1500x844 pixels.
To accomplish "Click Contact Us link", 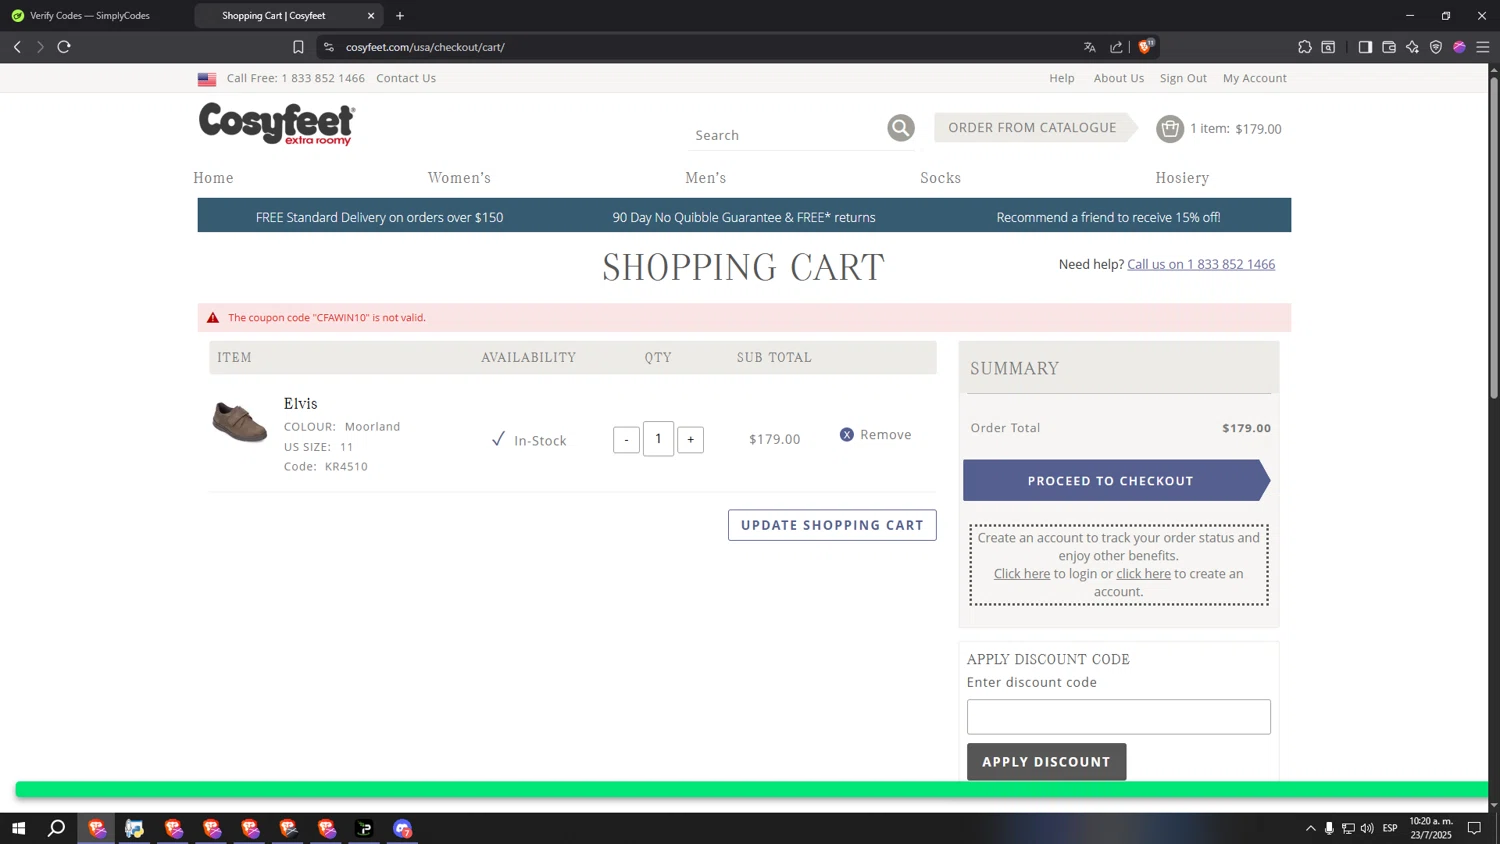I will pyautogui.click(x=406, y=78).
